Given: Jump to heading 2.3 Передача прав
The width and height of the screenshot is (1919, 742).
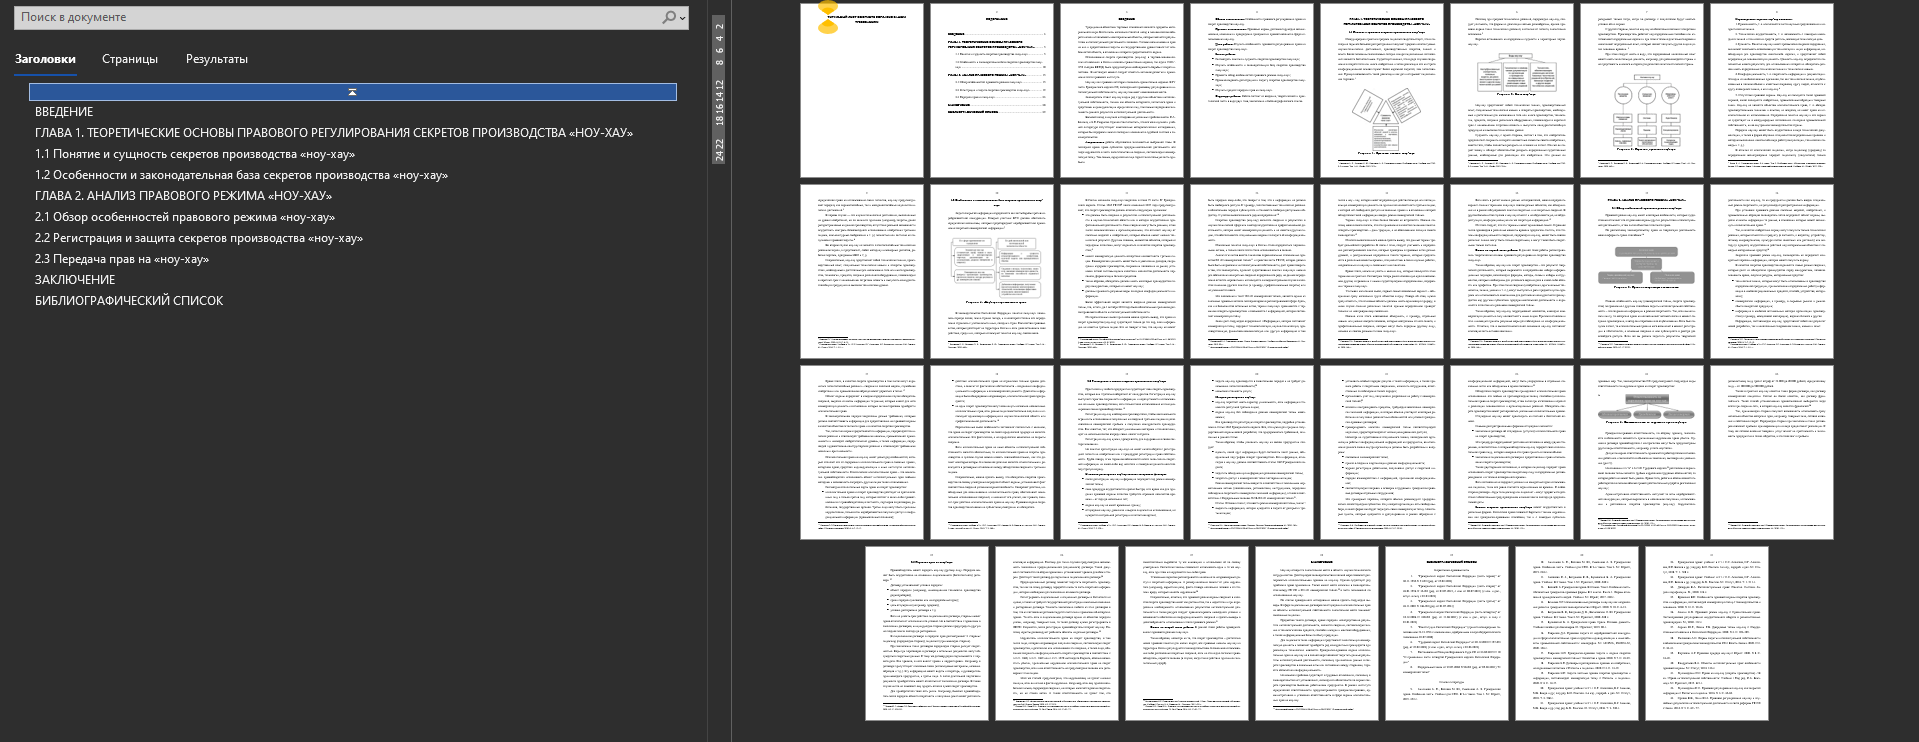Looking at the screenshot, I should click(122, 259).
